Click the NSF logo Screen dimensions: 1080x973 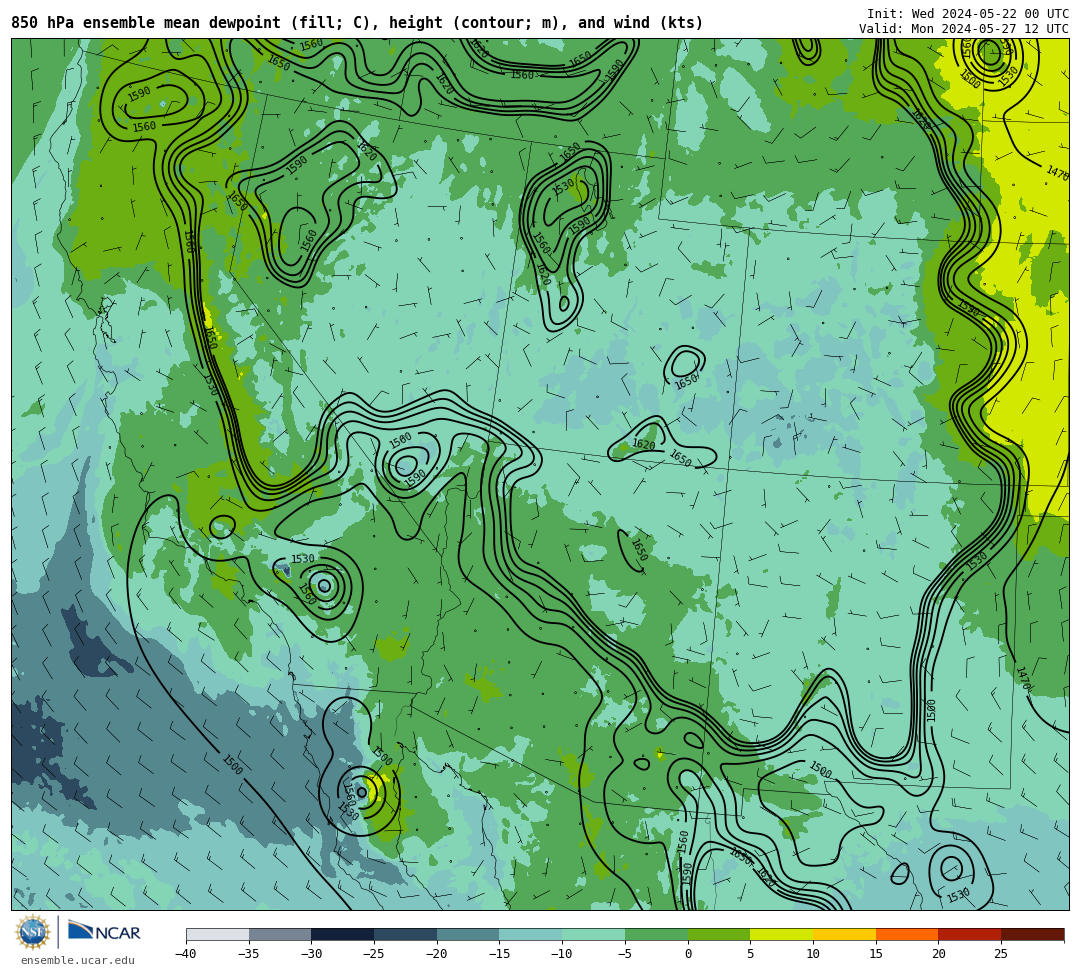pyautogui.click(x=33, y=932)
